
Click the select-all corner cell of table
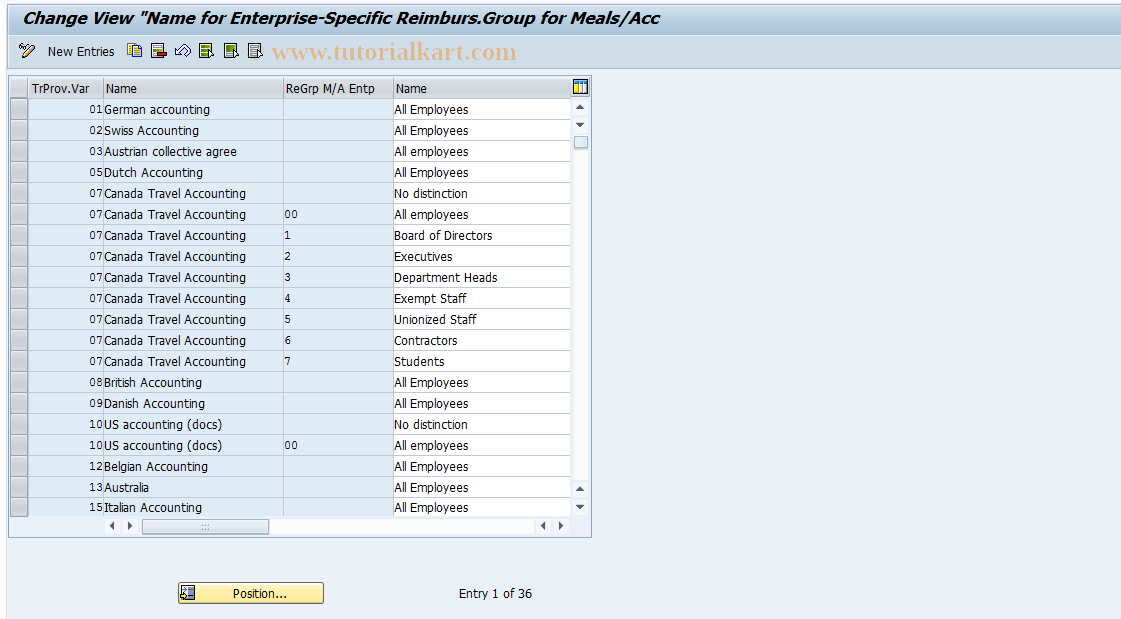[19, 88]
